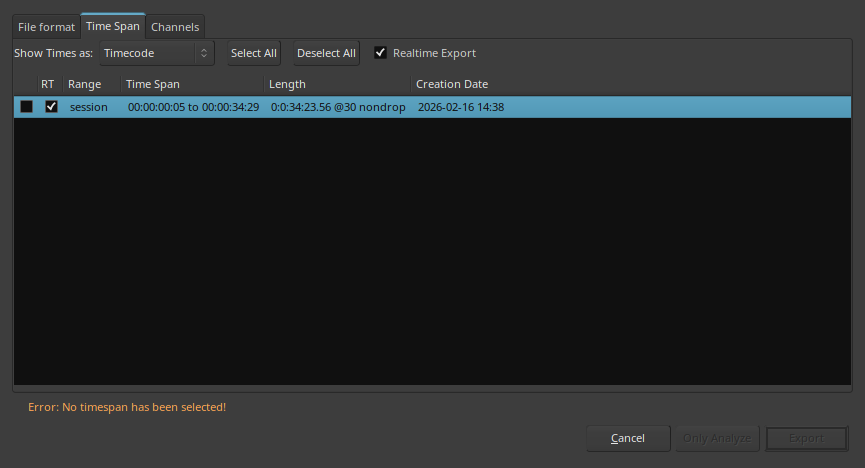Click the 00:00:00:05 to 00:00:34:29 time span cell
This screenshot has height=468, width=865.
pyautogui.click(x=194, y=107)
